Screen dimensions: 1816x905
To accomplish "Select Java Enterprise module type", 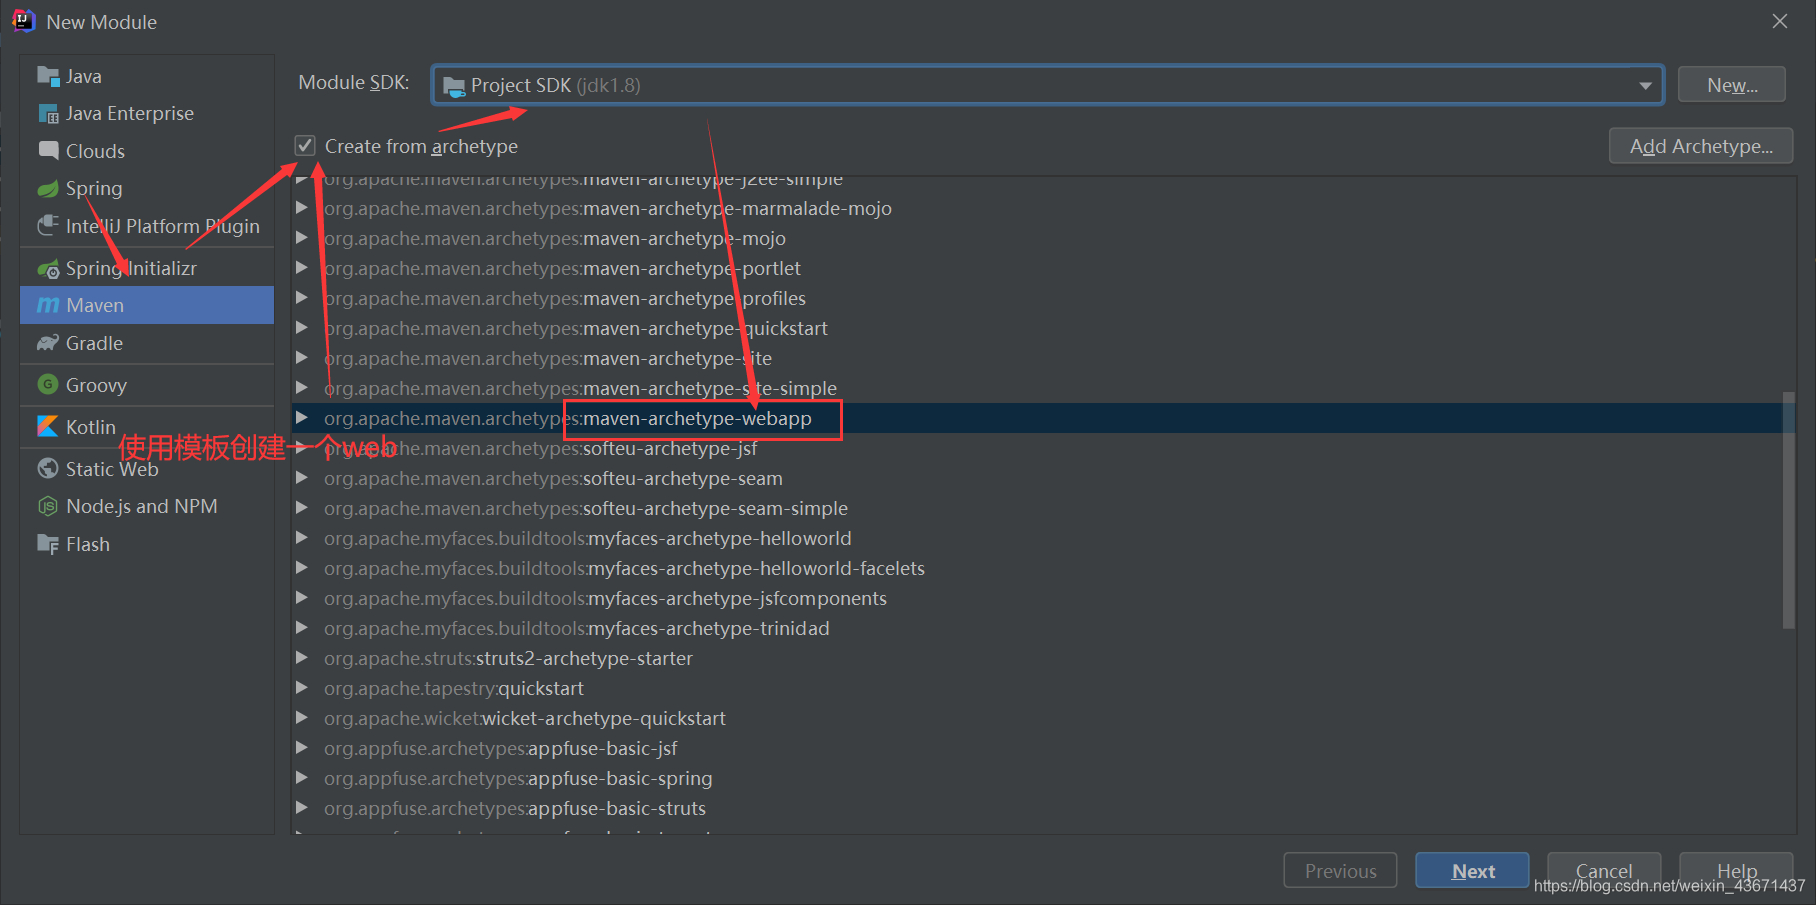I will [x=147, y=114].
